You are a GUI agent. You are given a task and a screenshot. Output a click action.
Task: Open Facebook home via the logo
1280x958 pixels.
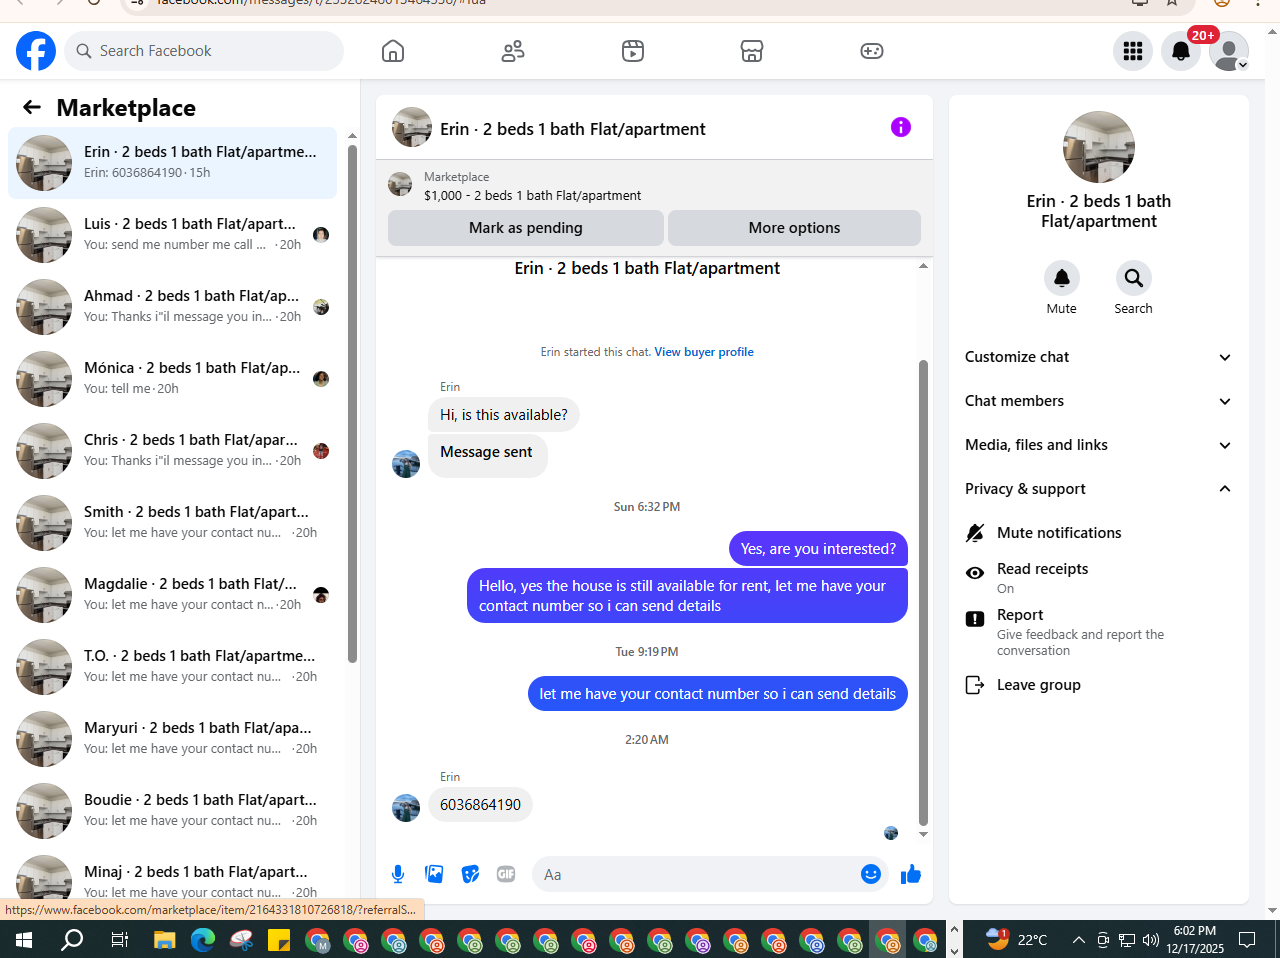tap(36, 51)
